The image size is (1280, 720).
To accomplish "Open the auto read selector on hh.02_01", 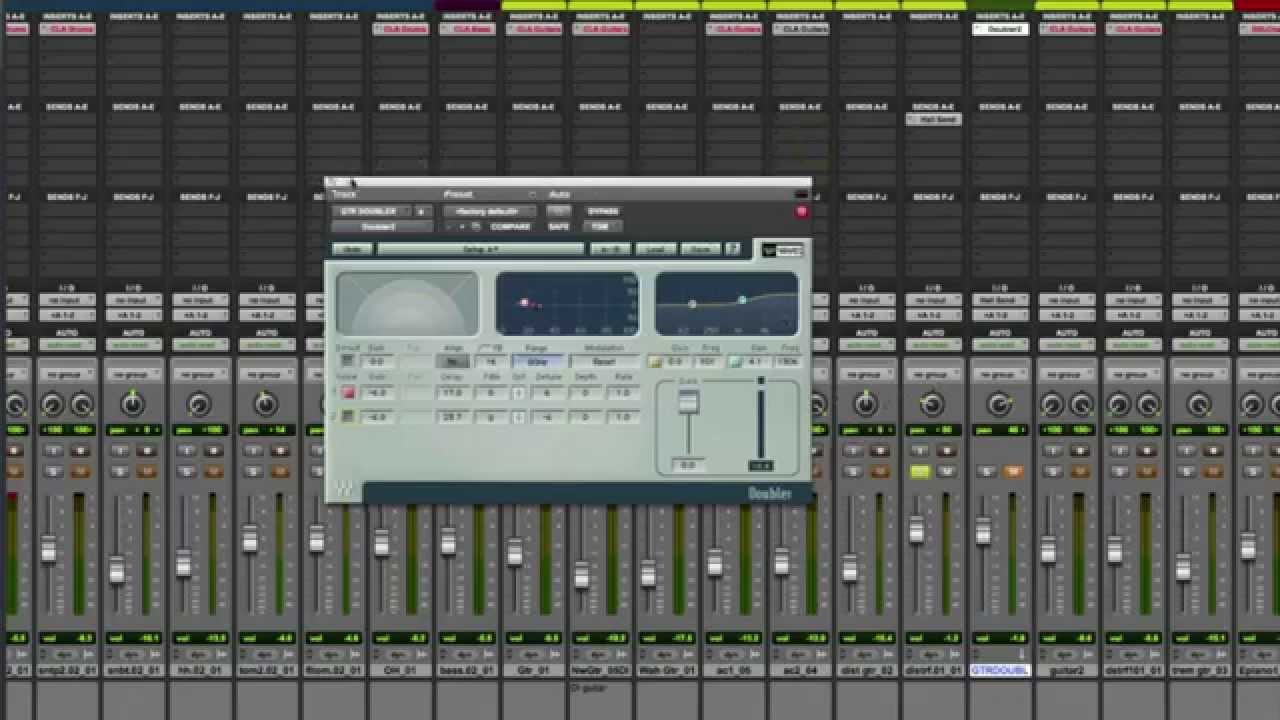I will [199, 345].
